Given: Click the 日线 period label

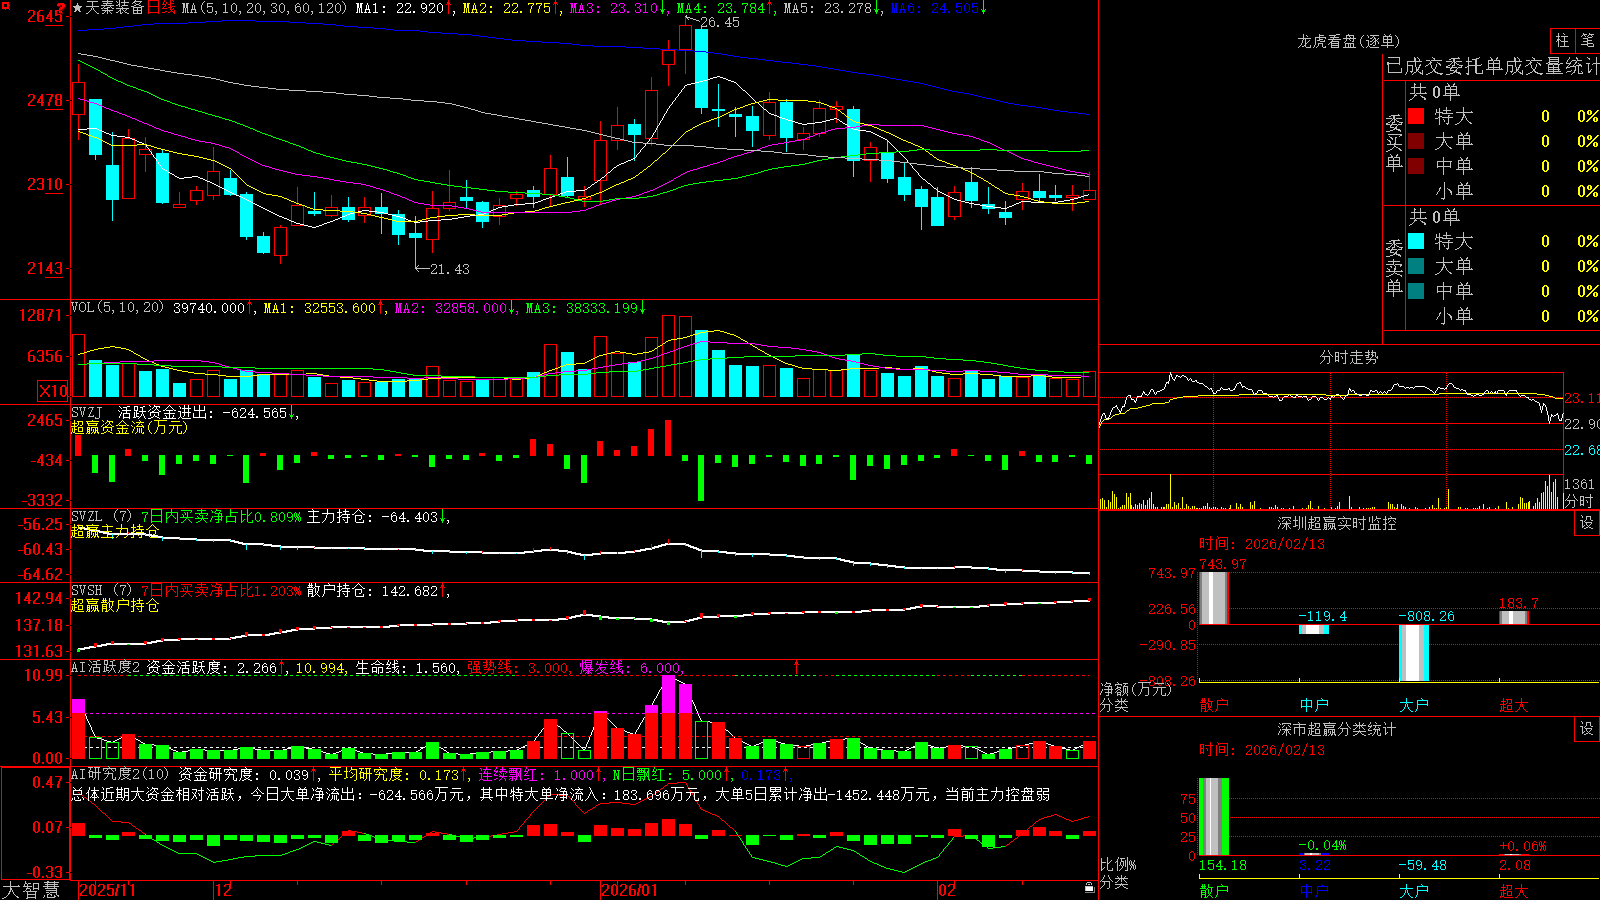Looking at the screenshot, I should click(x=161, y=8).
